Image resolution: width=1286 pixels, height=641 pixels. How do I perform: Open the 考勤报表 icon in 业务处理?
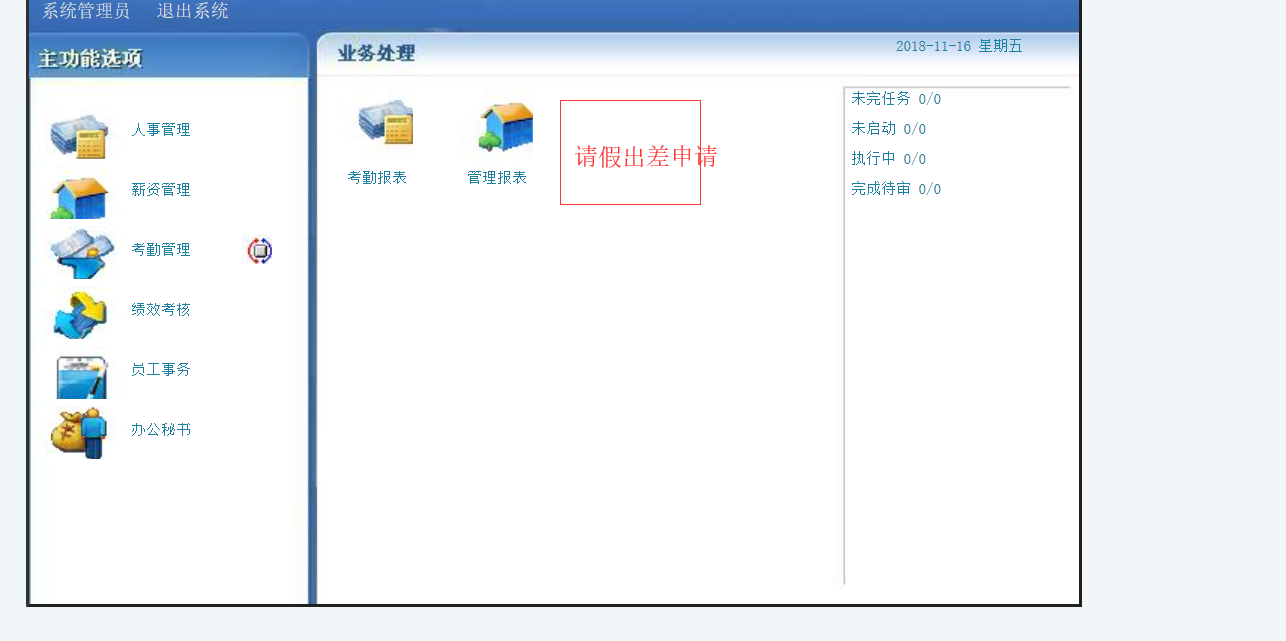tap(386, 122)
